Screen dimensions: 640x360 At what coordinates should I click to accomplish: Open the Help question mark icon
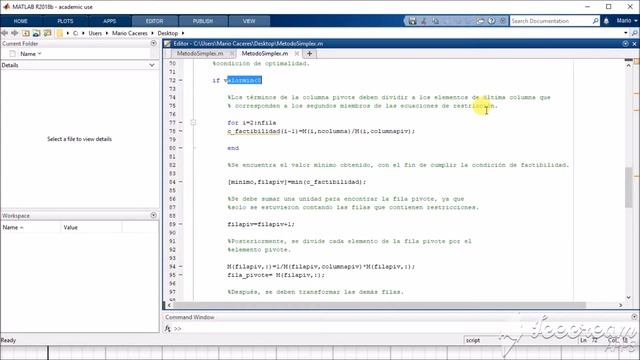pos(491,21)
